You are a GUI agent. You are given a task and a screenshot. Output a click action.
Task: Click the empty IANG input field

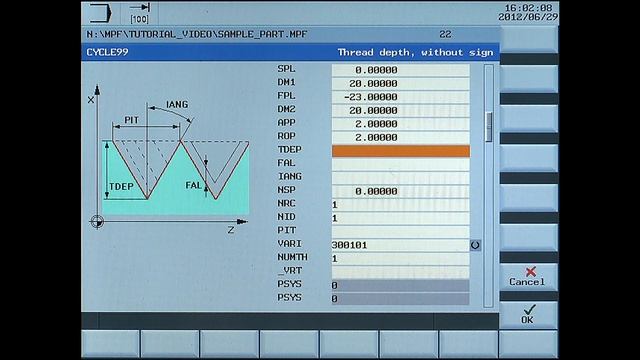pos(400,178)
